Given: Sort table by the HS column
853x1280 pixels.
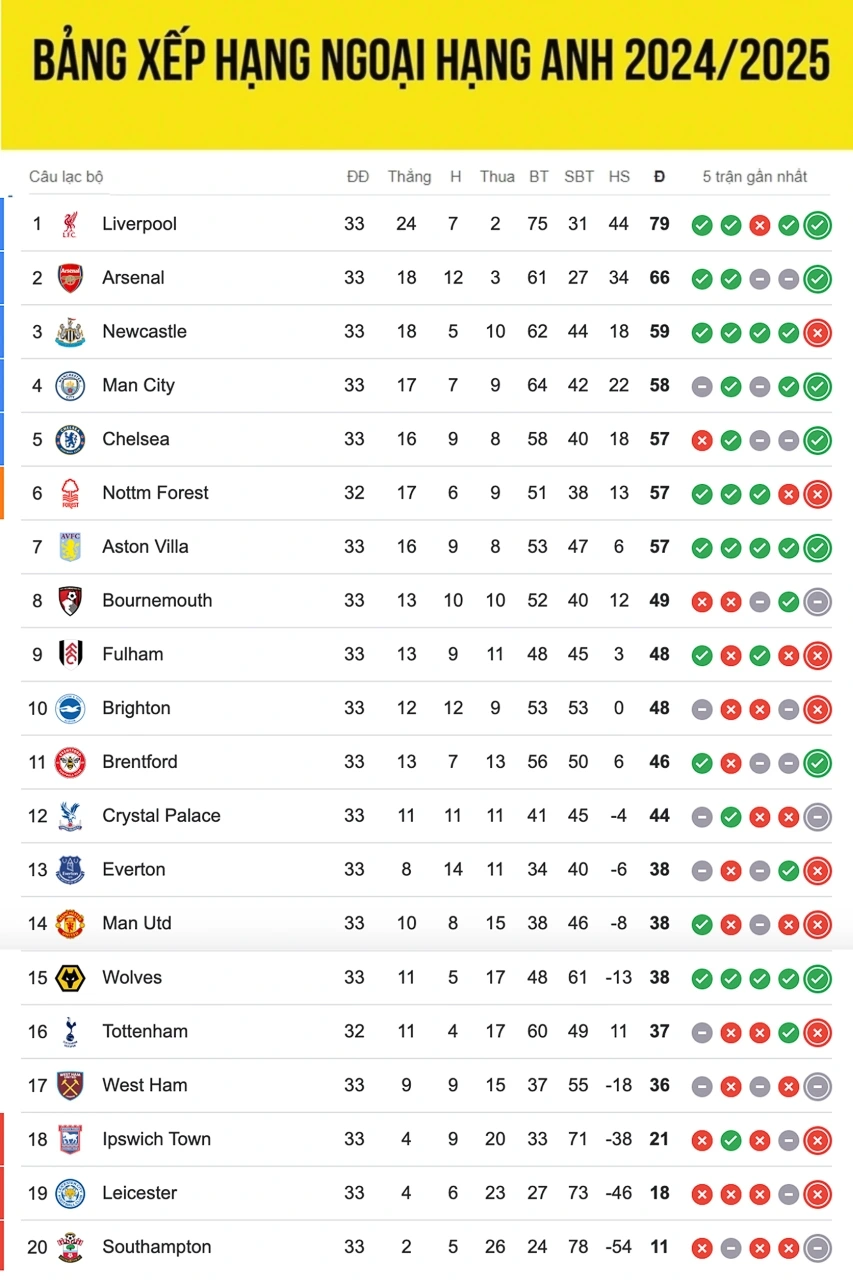Looking at the screenshot, I should point(619,177).
